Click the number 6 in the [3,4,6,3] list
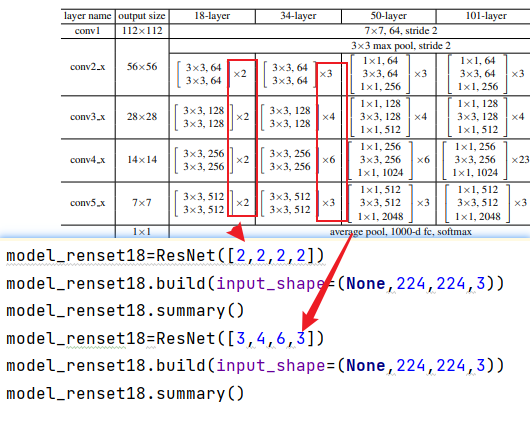This screenshot has height=434, width=530. (x=281, y=338)
